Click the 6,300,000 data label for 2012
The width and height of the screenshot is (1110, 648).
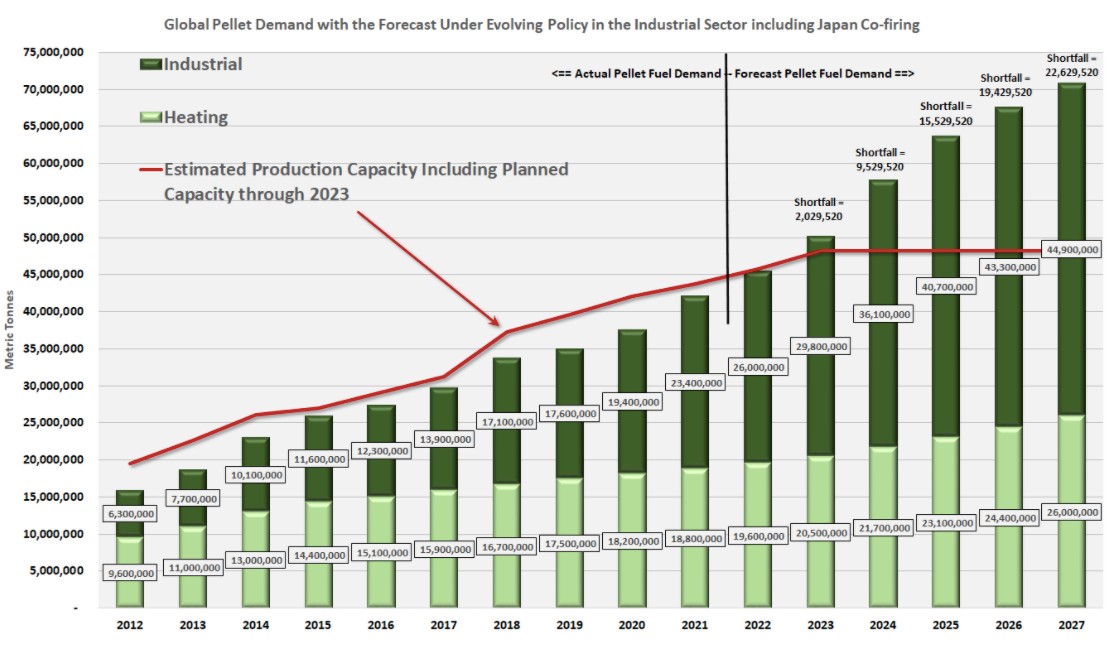(x=131, y=514)
